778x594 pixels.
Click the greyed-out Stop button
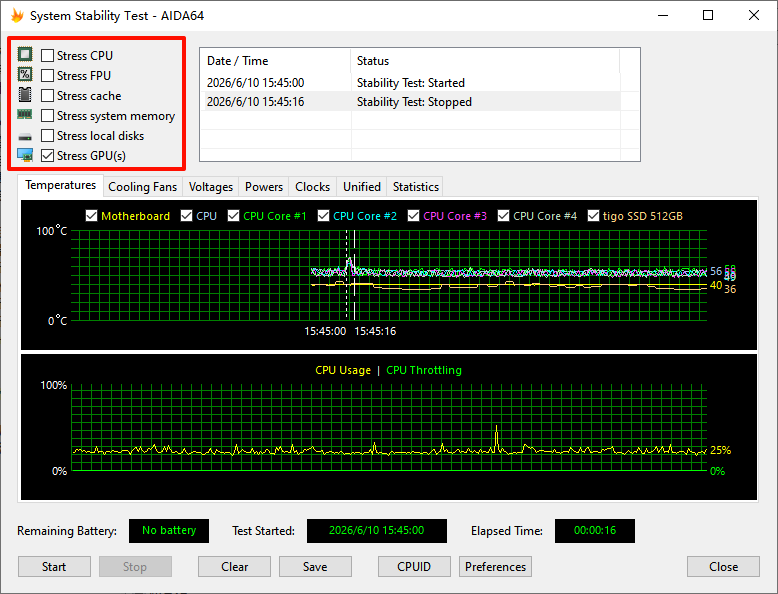(x=135, y=567)
